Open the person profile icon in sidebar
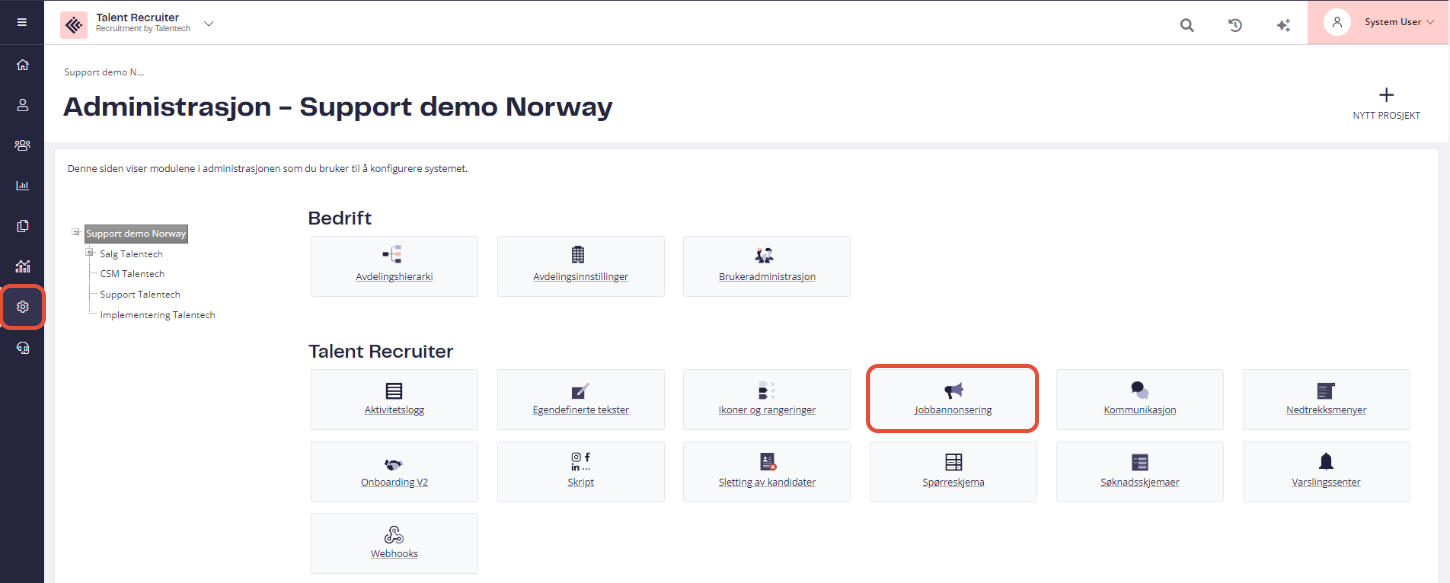This screenshot has width=1450, height=583. pos(22,104)
